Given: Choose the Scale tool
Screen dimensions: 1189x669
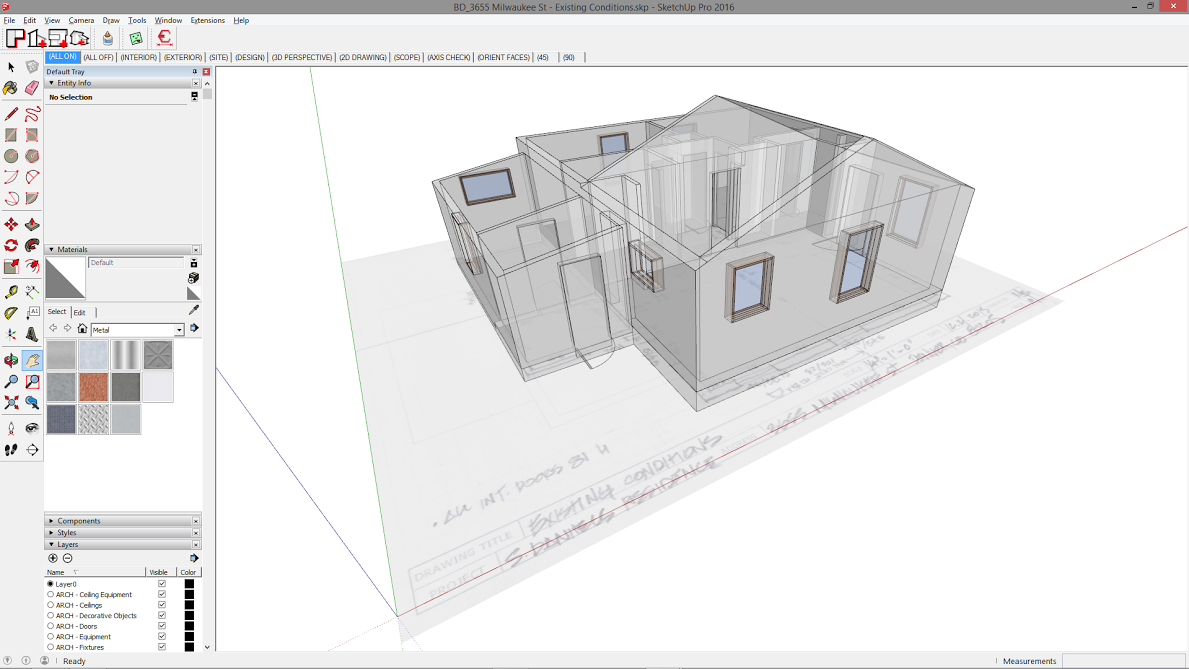Looking at the screenshot, I should coord(11,266).
